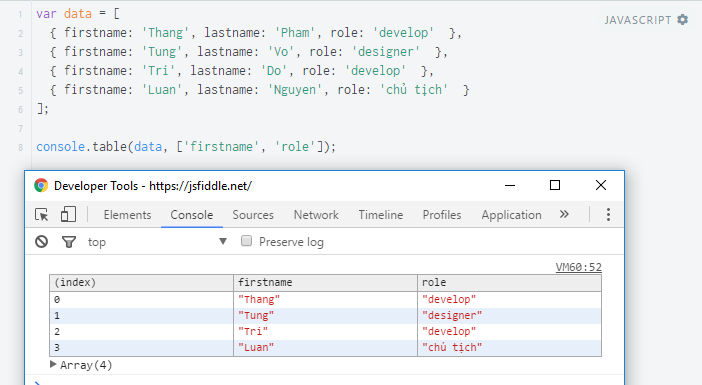The image size is (702, 385).
Task: Open the top execution context dropdown
Action: point(157,242)
